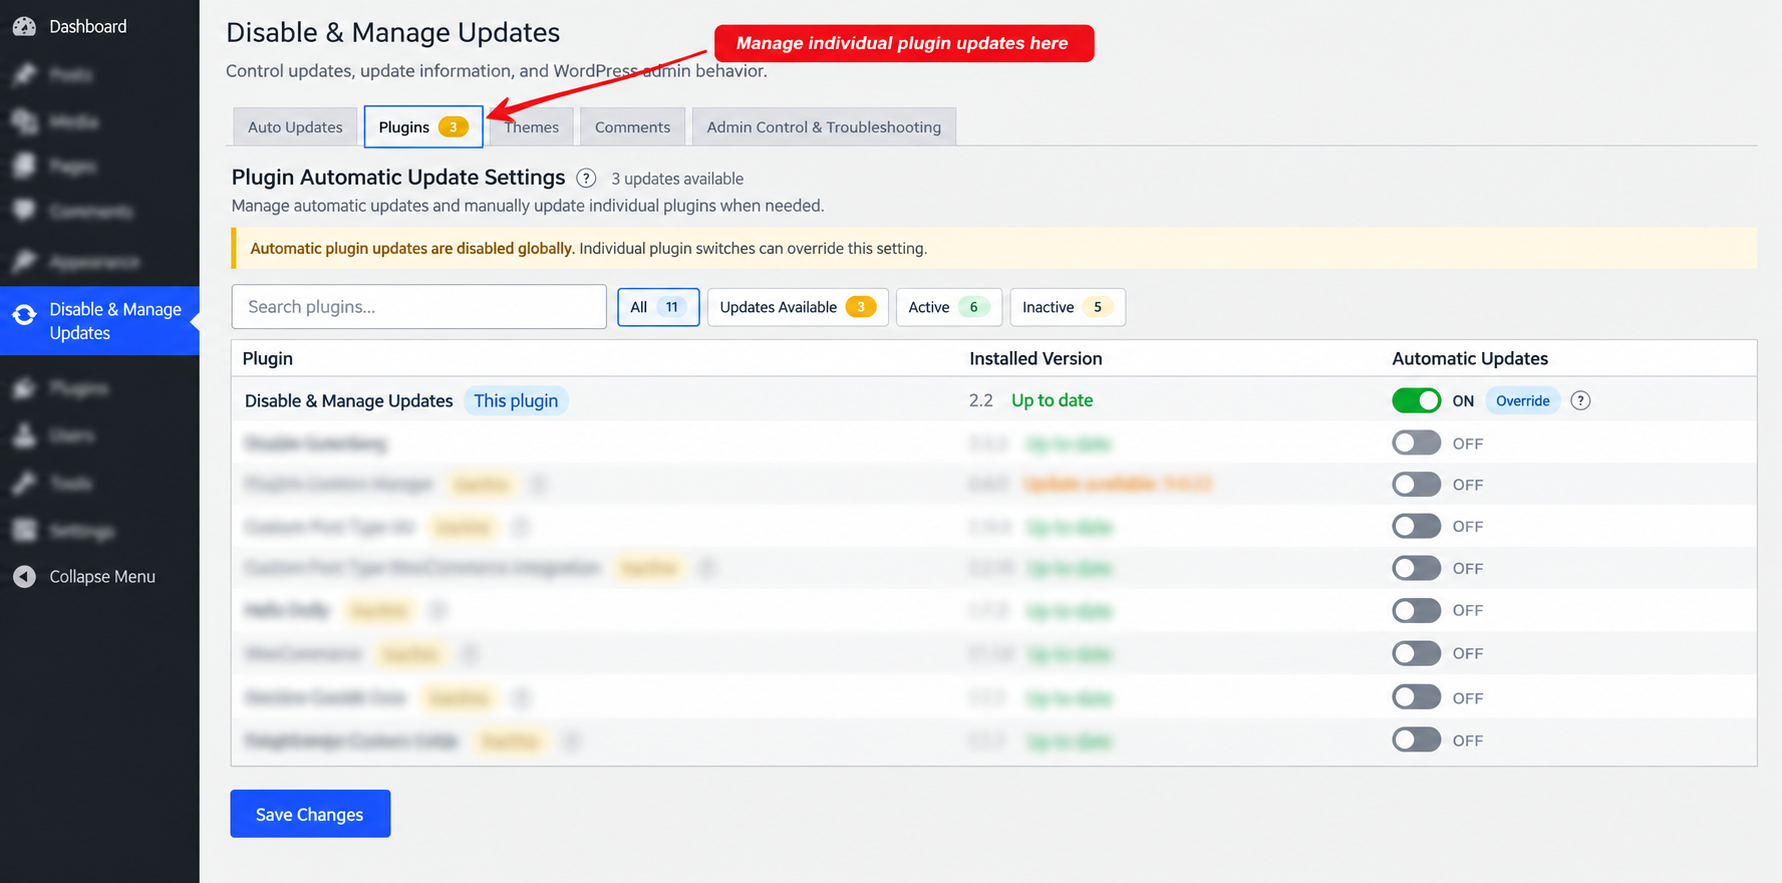The image size is (1782, 883).
Task: Switch to the Auto Updates tab
Action: point(295,127)
